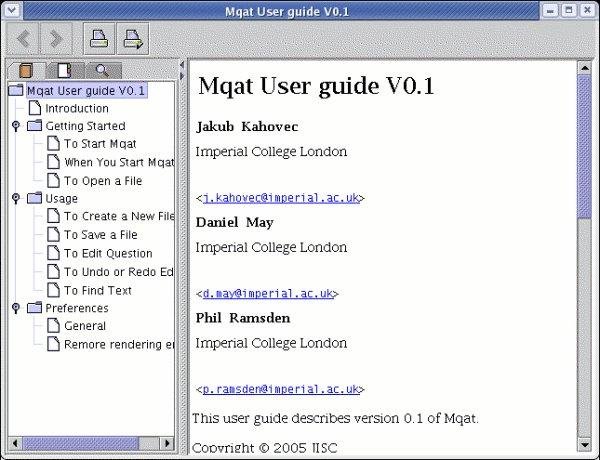
Task: Click the Mqat User guide V0.1 page heading
Action: coord(316,86)
